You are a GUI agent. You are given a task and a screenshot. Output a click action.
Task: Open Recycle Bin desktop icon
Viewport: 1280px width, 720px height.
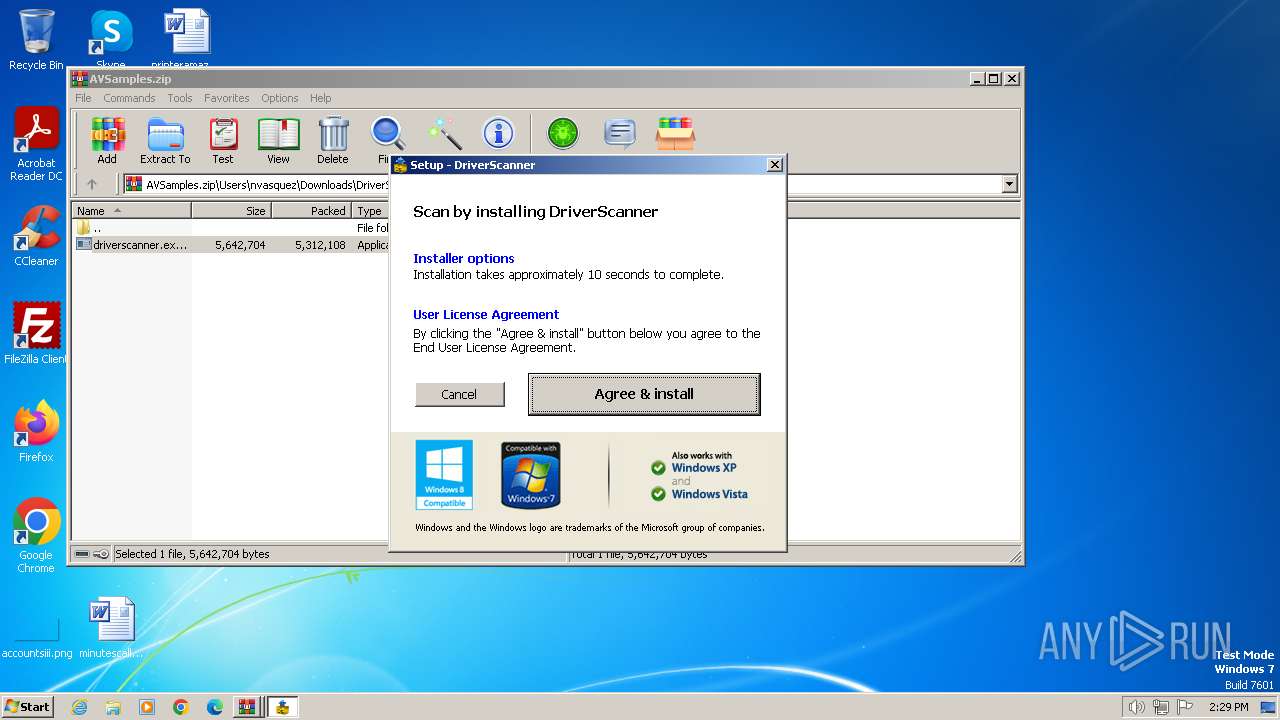click(36, 40)
